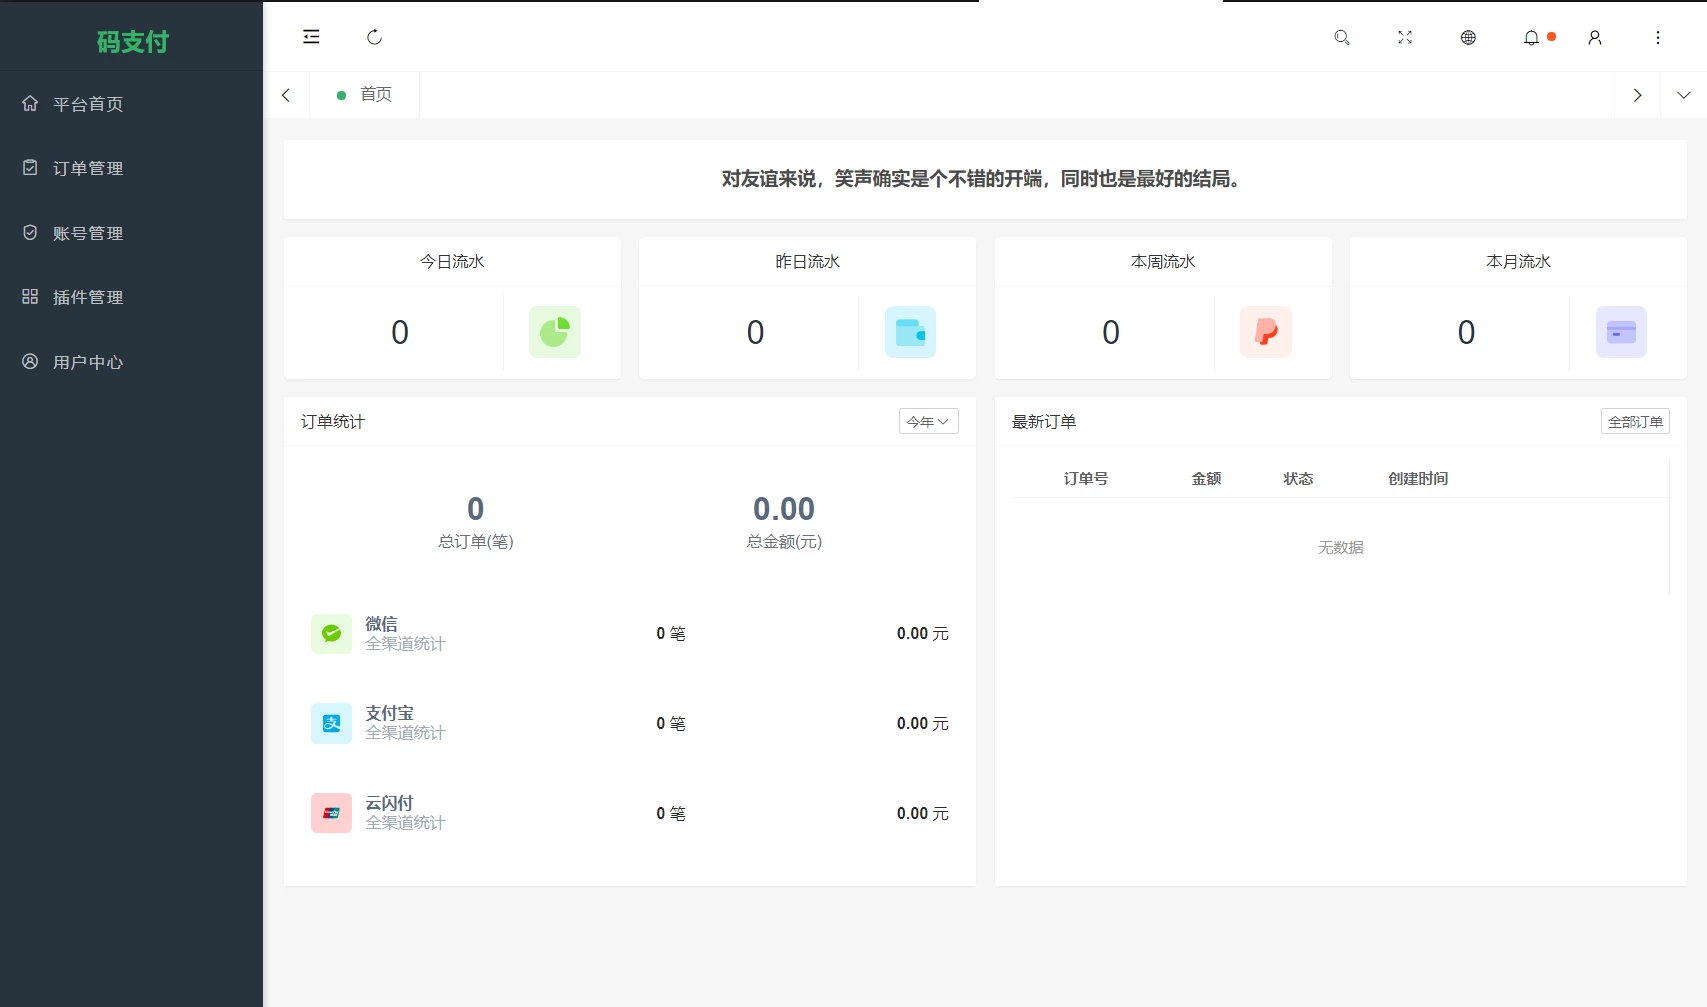Click the 码支付 logo text

tap(131, 41)
